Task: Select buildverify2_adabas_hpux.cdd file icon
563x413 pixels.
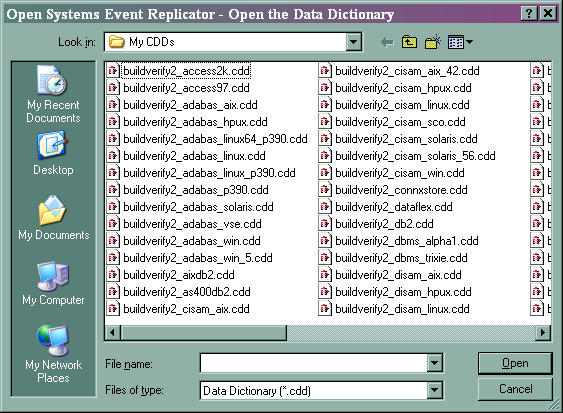Action: pos(113,122)
